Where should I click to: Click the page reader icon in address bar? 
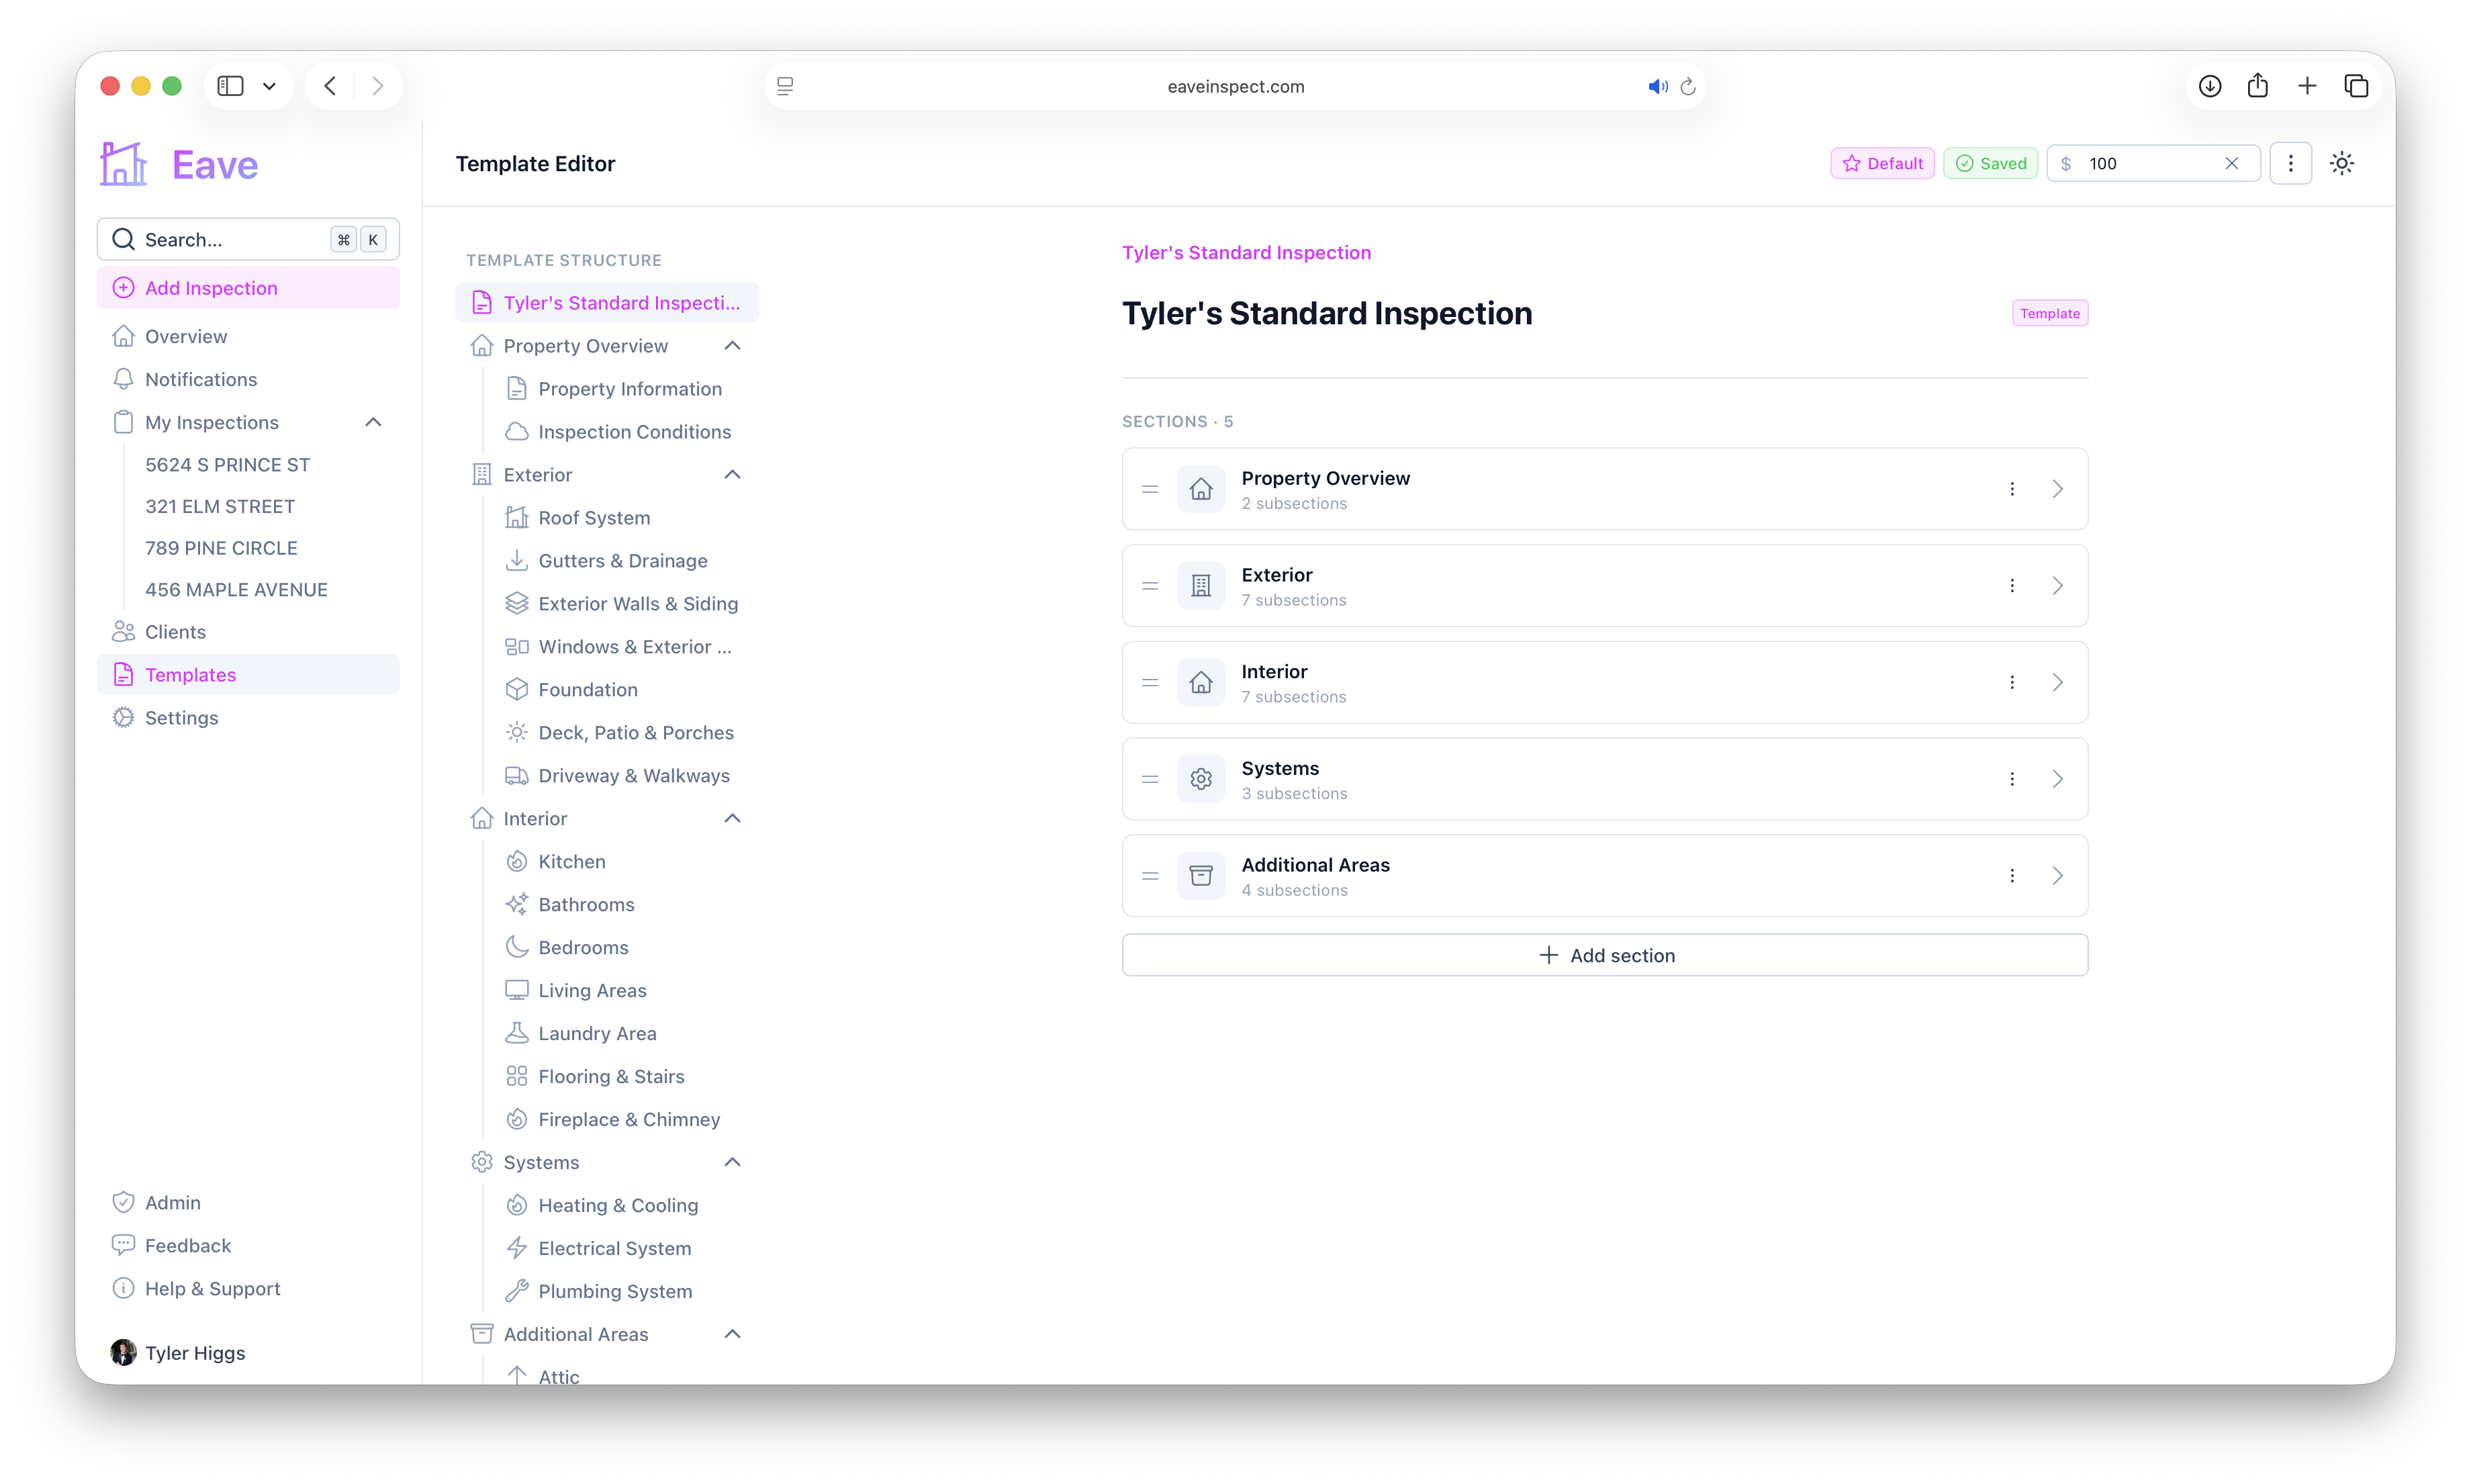click(x=785, y=86)
